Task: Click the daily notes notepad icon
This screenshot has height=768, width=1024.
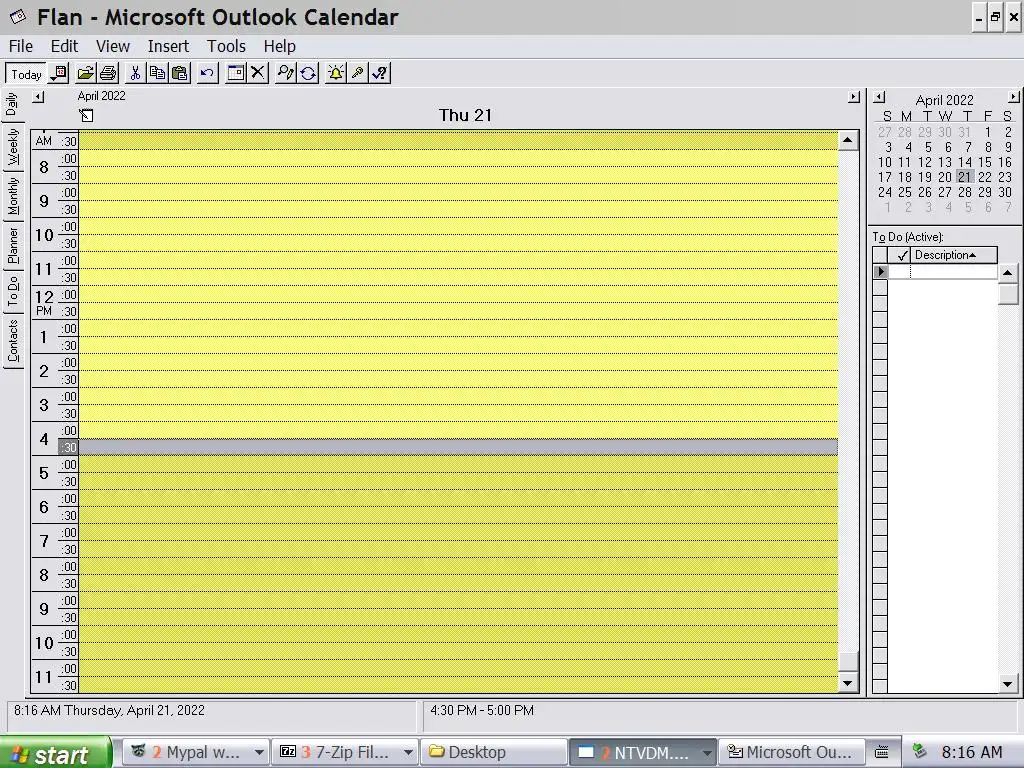Action: coord(86,116)
